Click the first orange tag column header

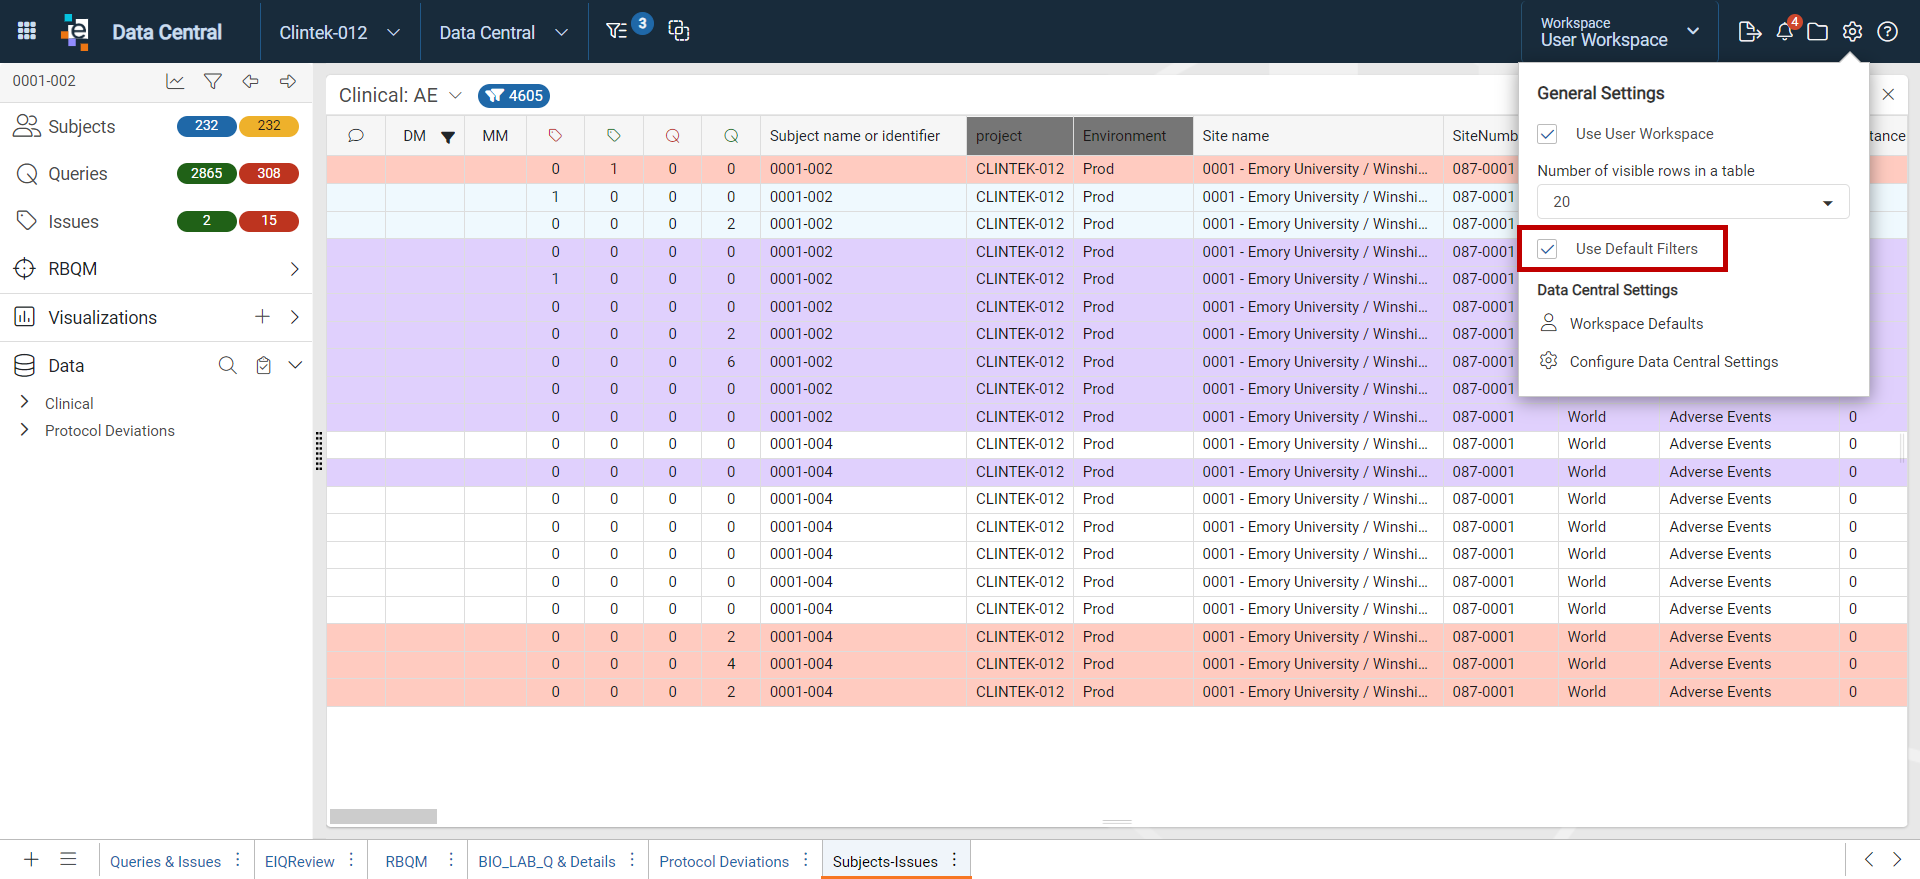(x=555, y=136)
